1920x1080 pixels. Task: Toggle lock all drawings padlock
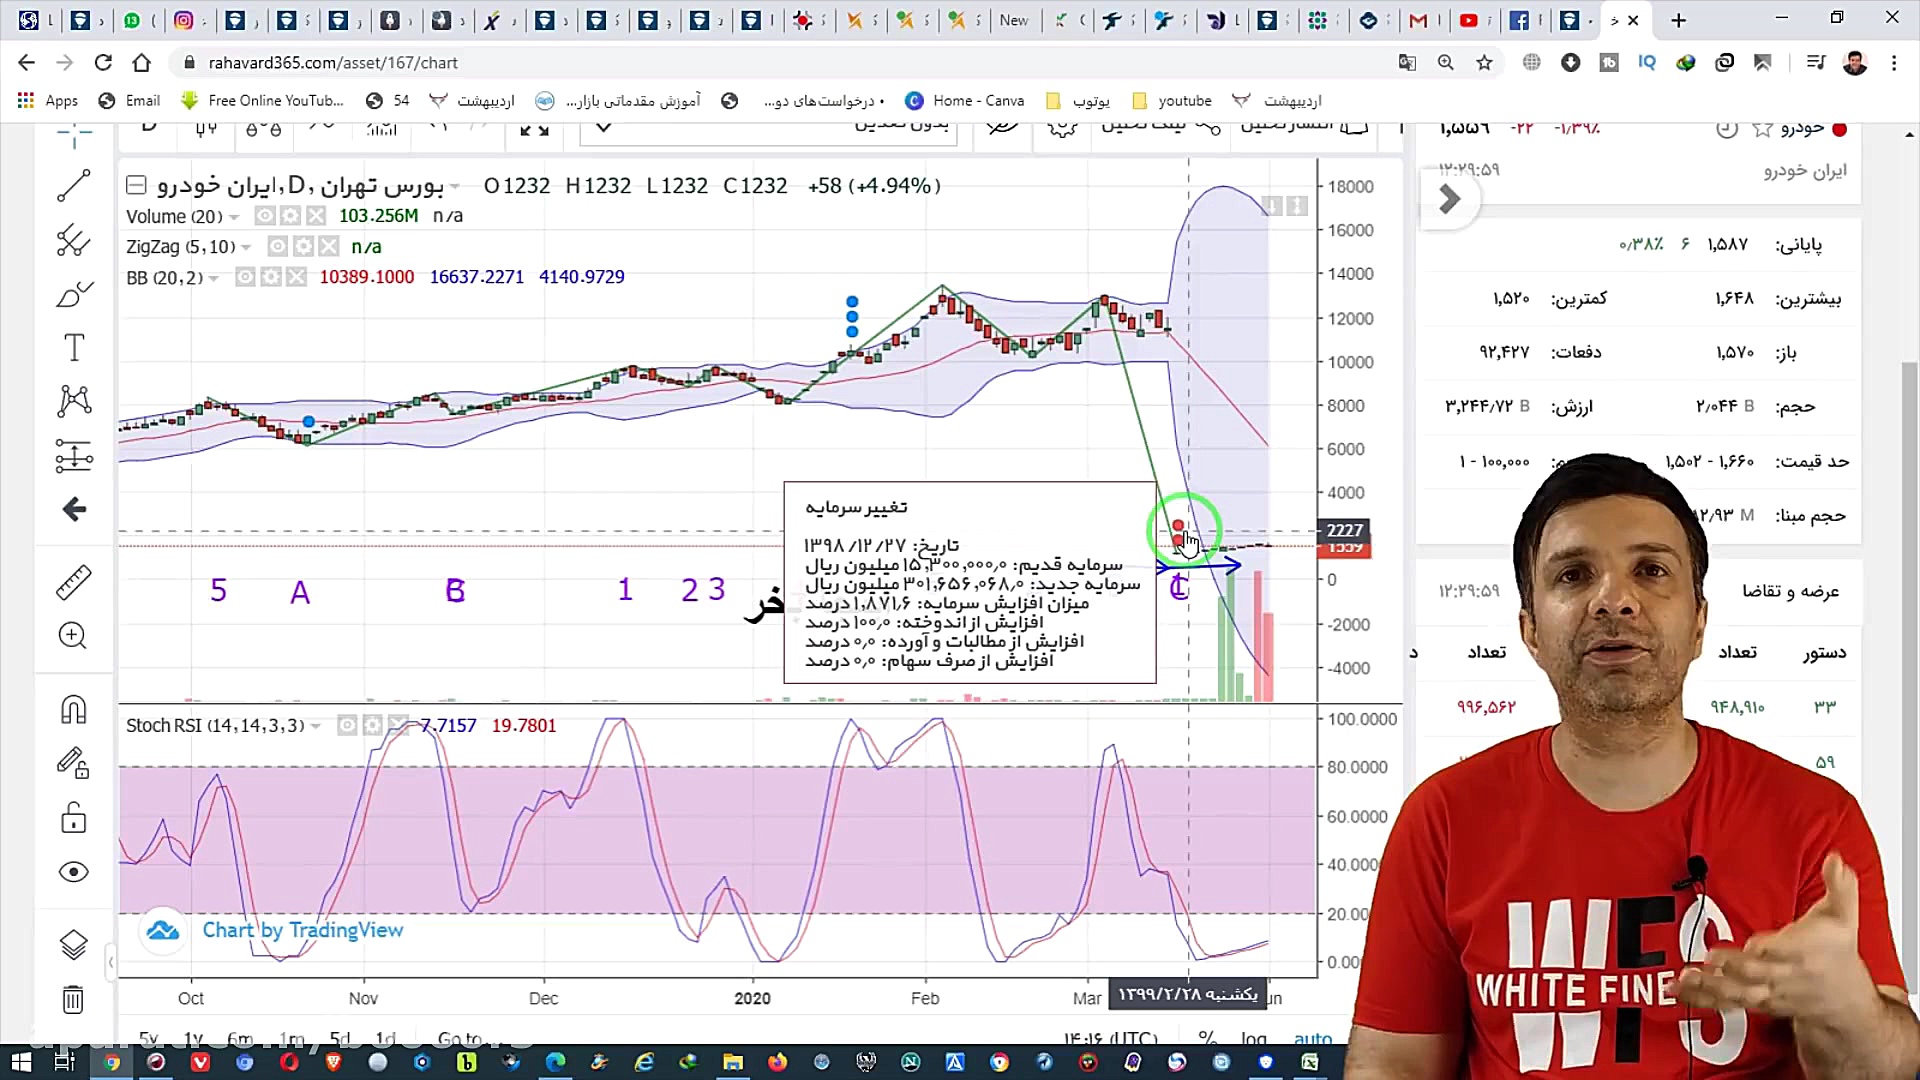73,818
